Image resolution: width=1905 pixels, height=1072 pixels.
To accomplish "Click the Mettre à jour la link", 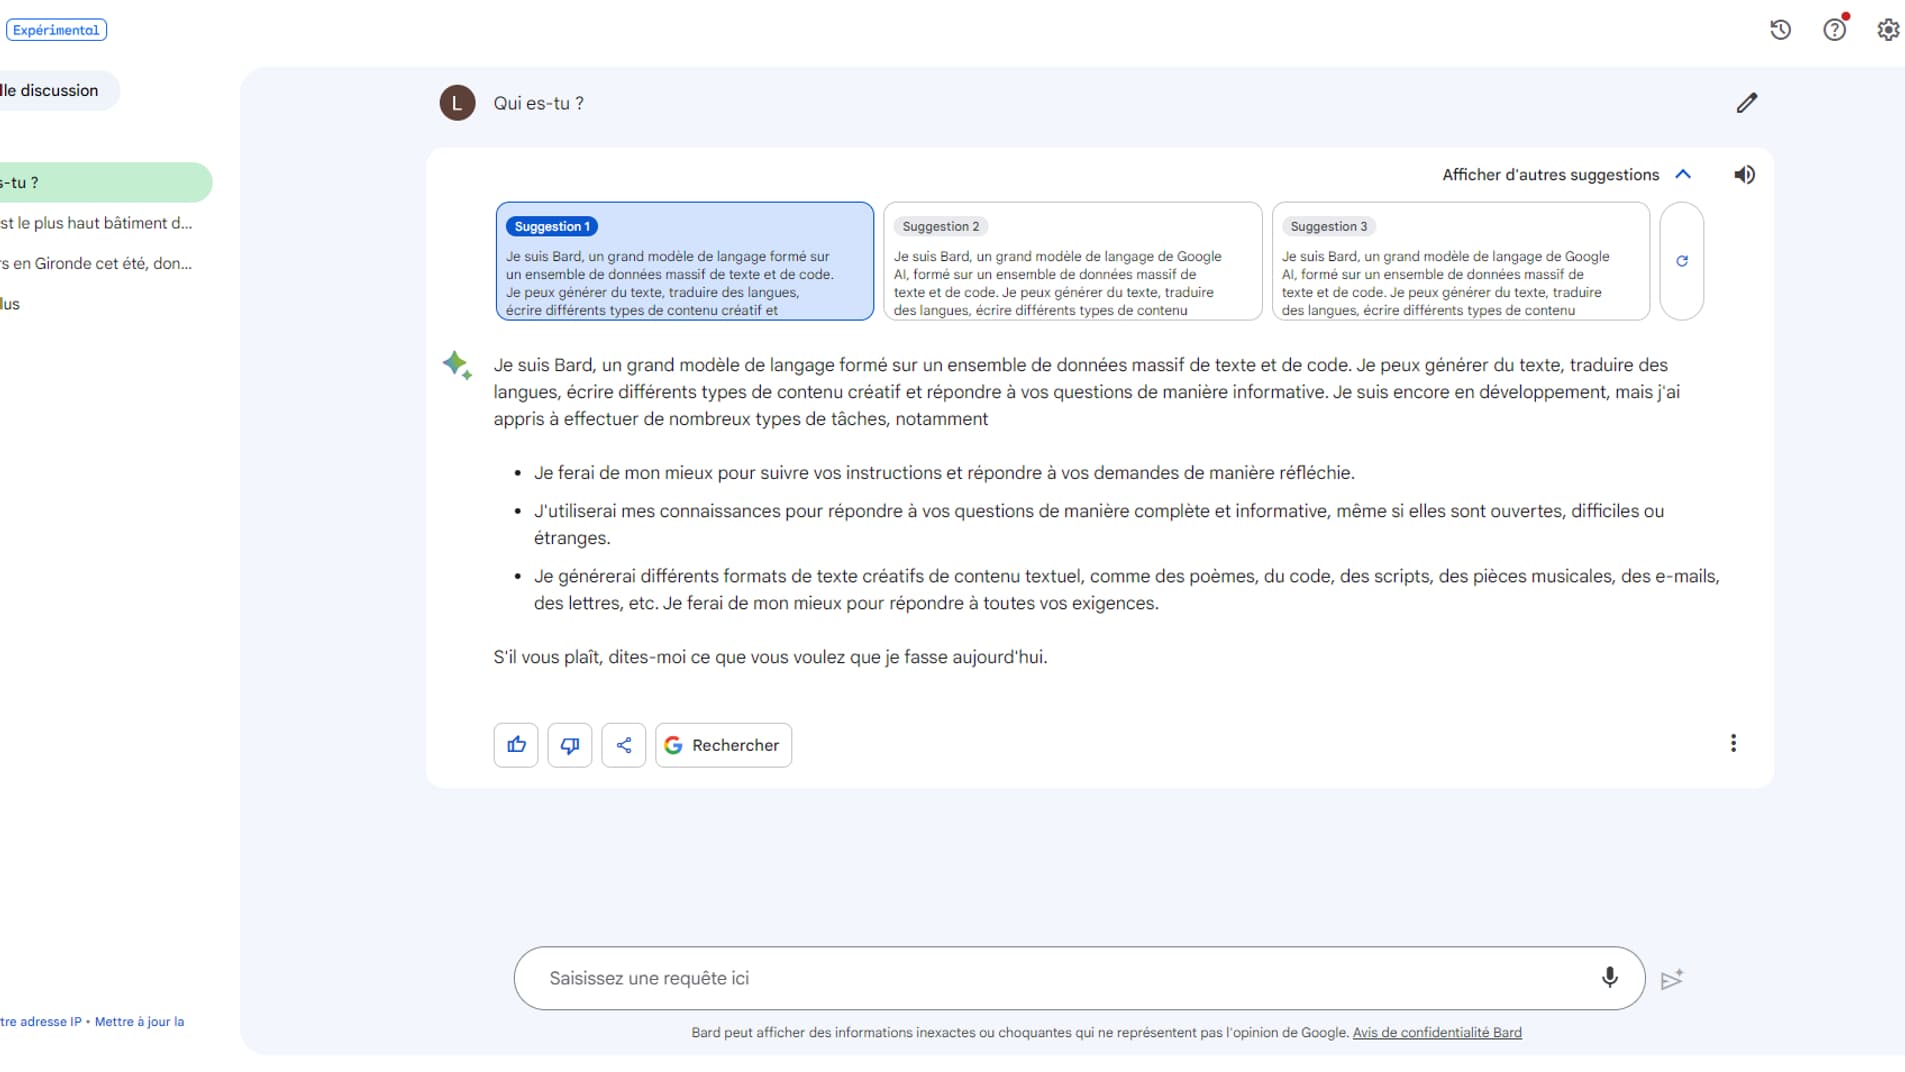I will [x=139, y=1021].
